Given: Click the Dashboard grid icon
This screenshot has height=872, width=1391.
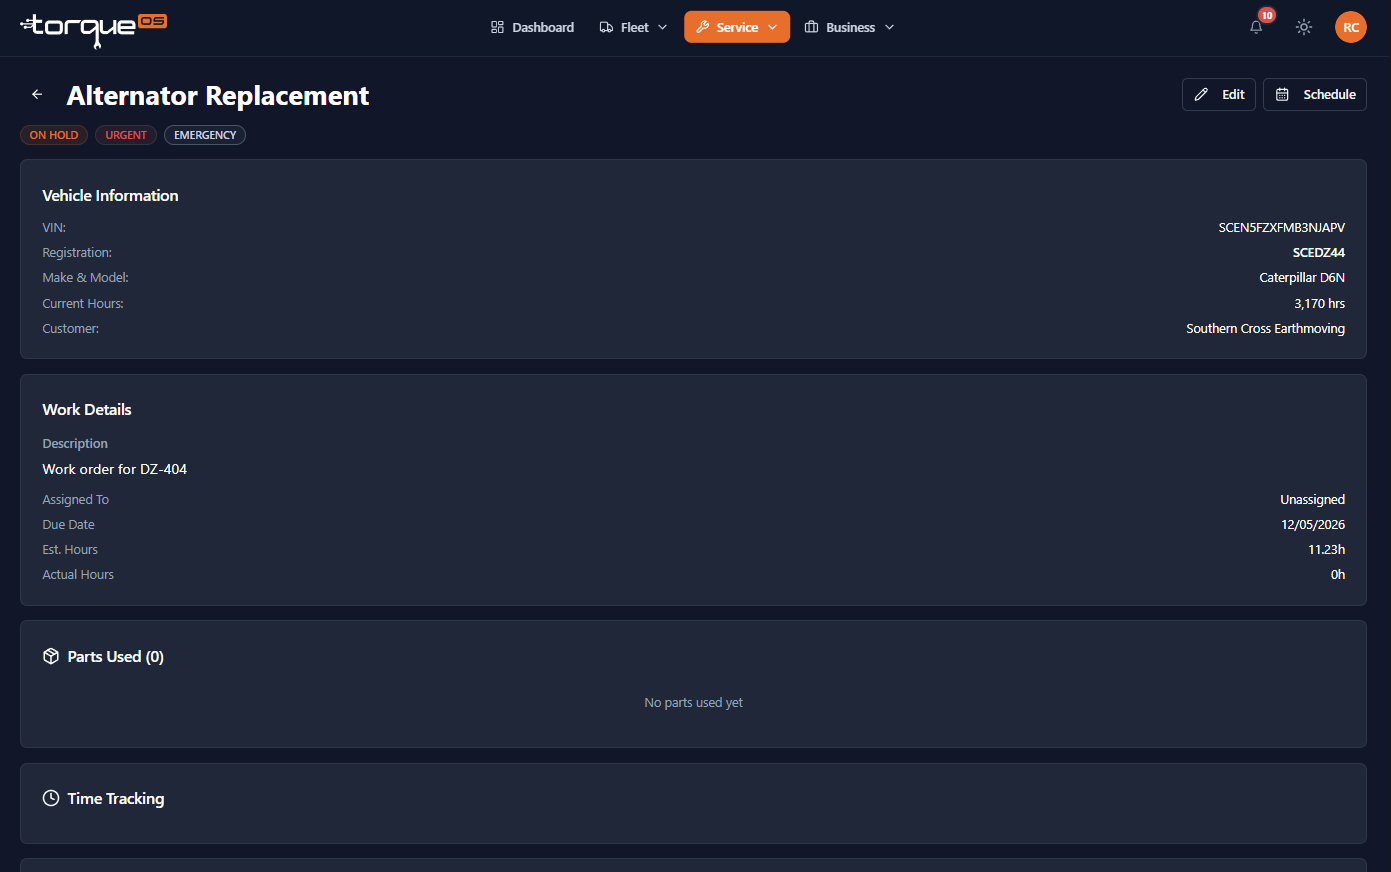Looking at the screenshot, I should click(497, 27).
